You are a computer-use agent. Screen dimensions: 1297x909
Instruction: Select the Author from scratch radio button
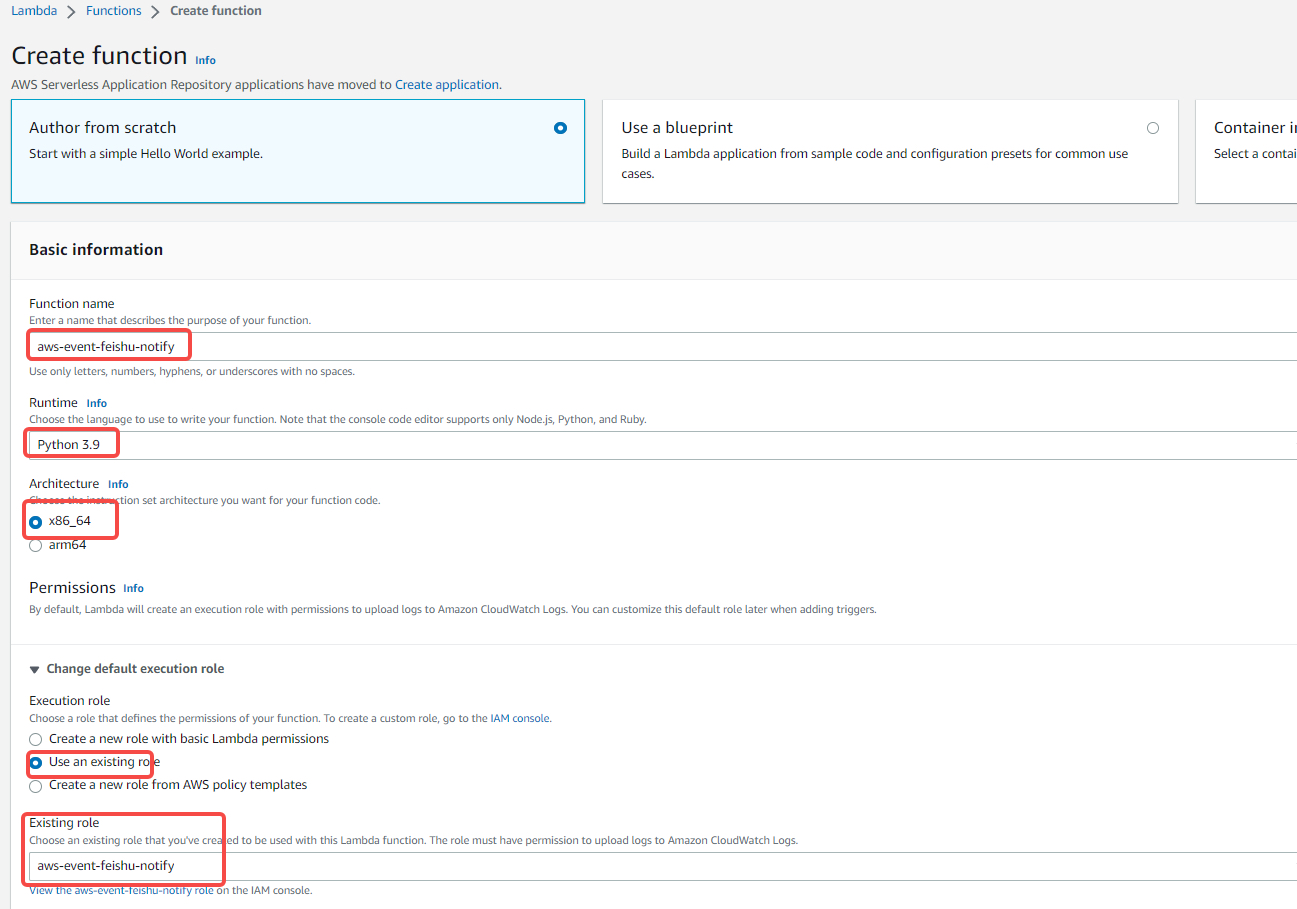point(560,128)
